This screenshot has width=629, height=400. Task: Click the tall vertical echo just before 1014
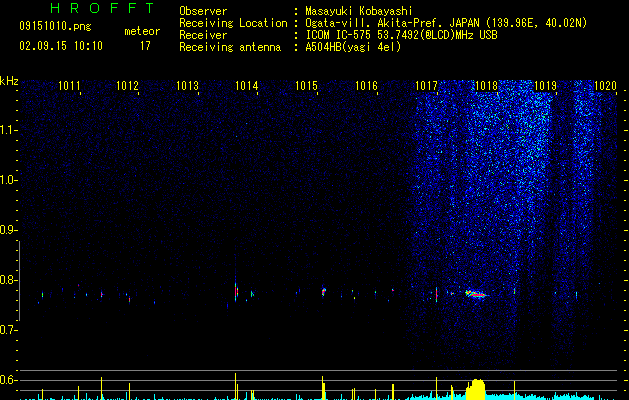(236, 290)
